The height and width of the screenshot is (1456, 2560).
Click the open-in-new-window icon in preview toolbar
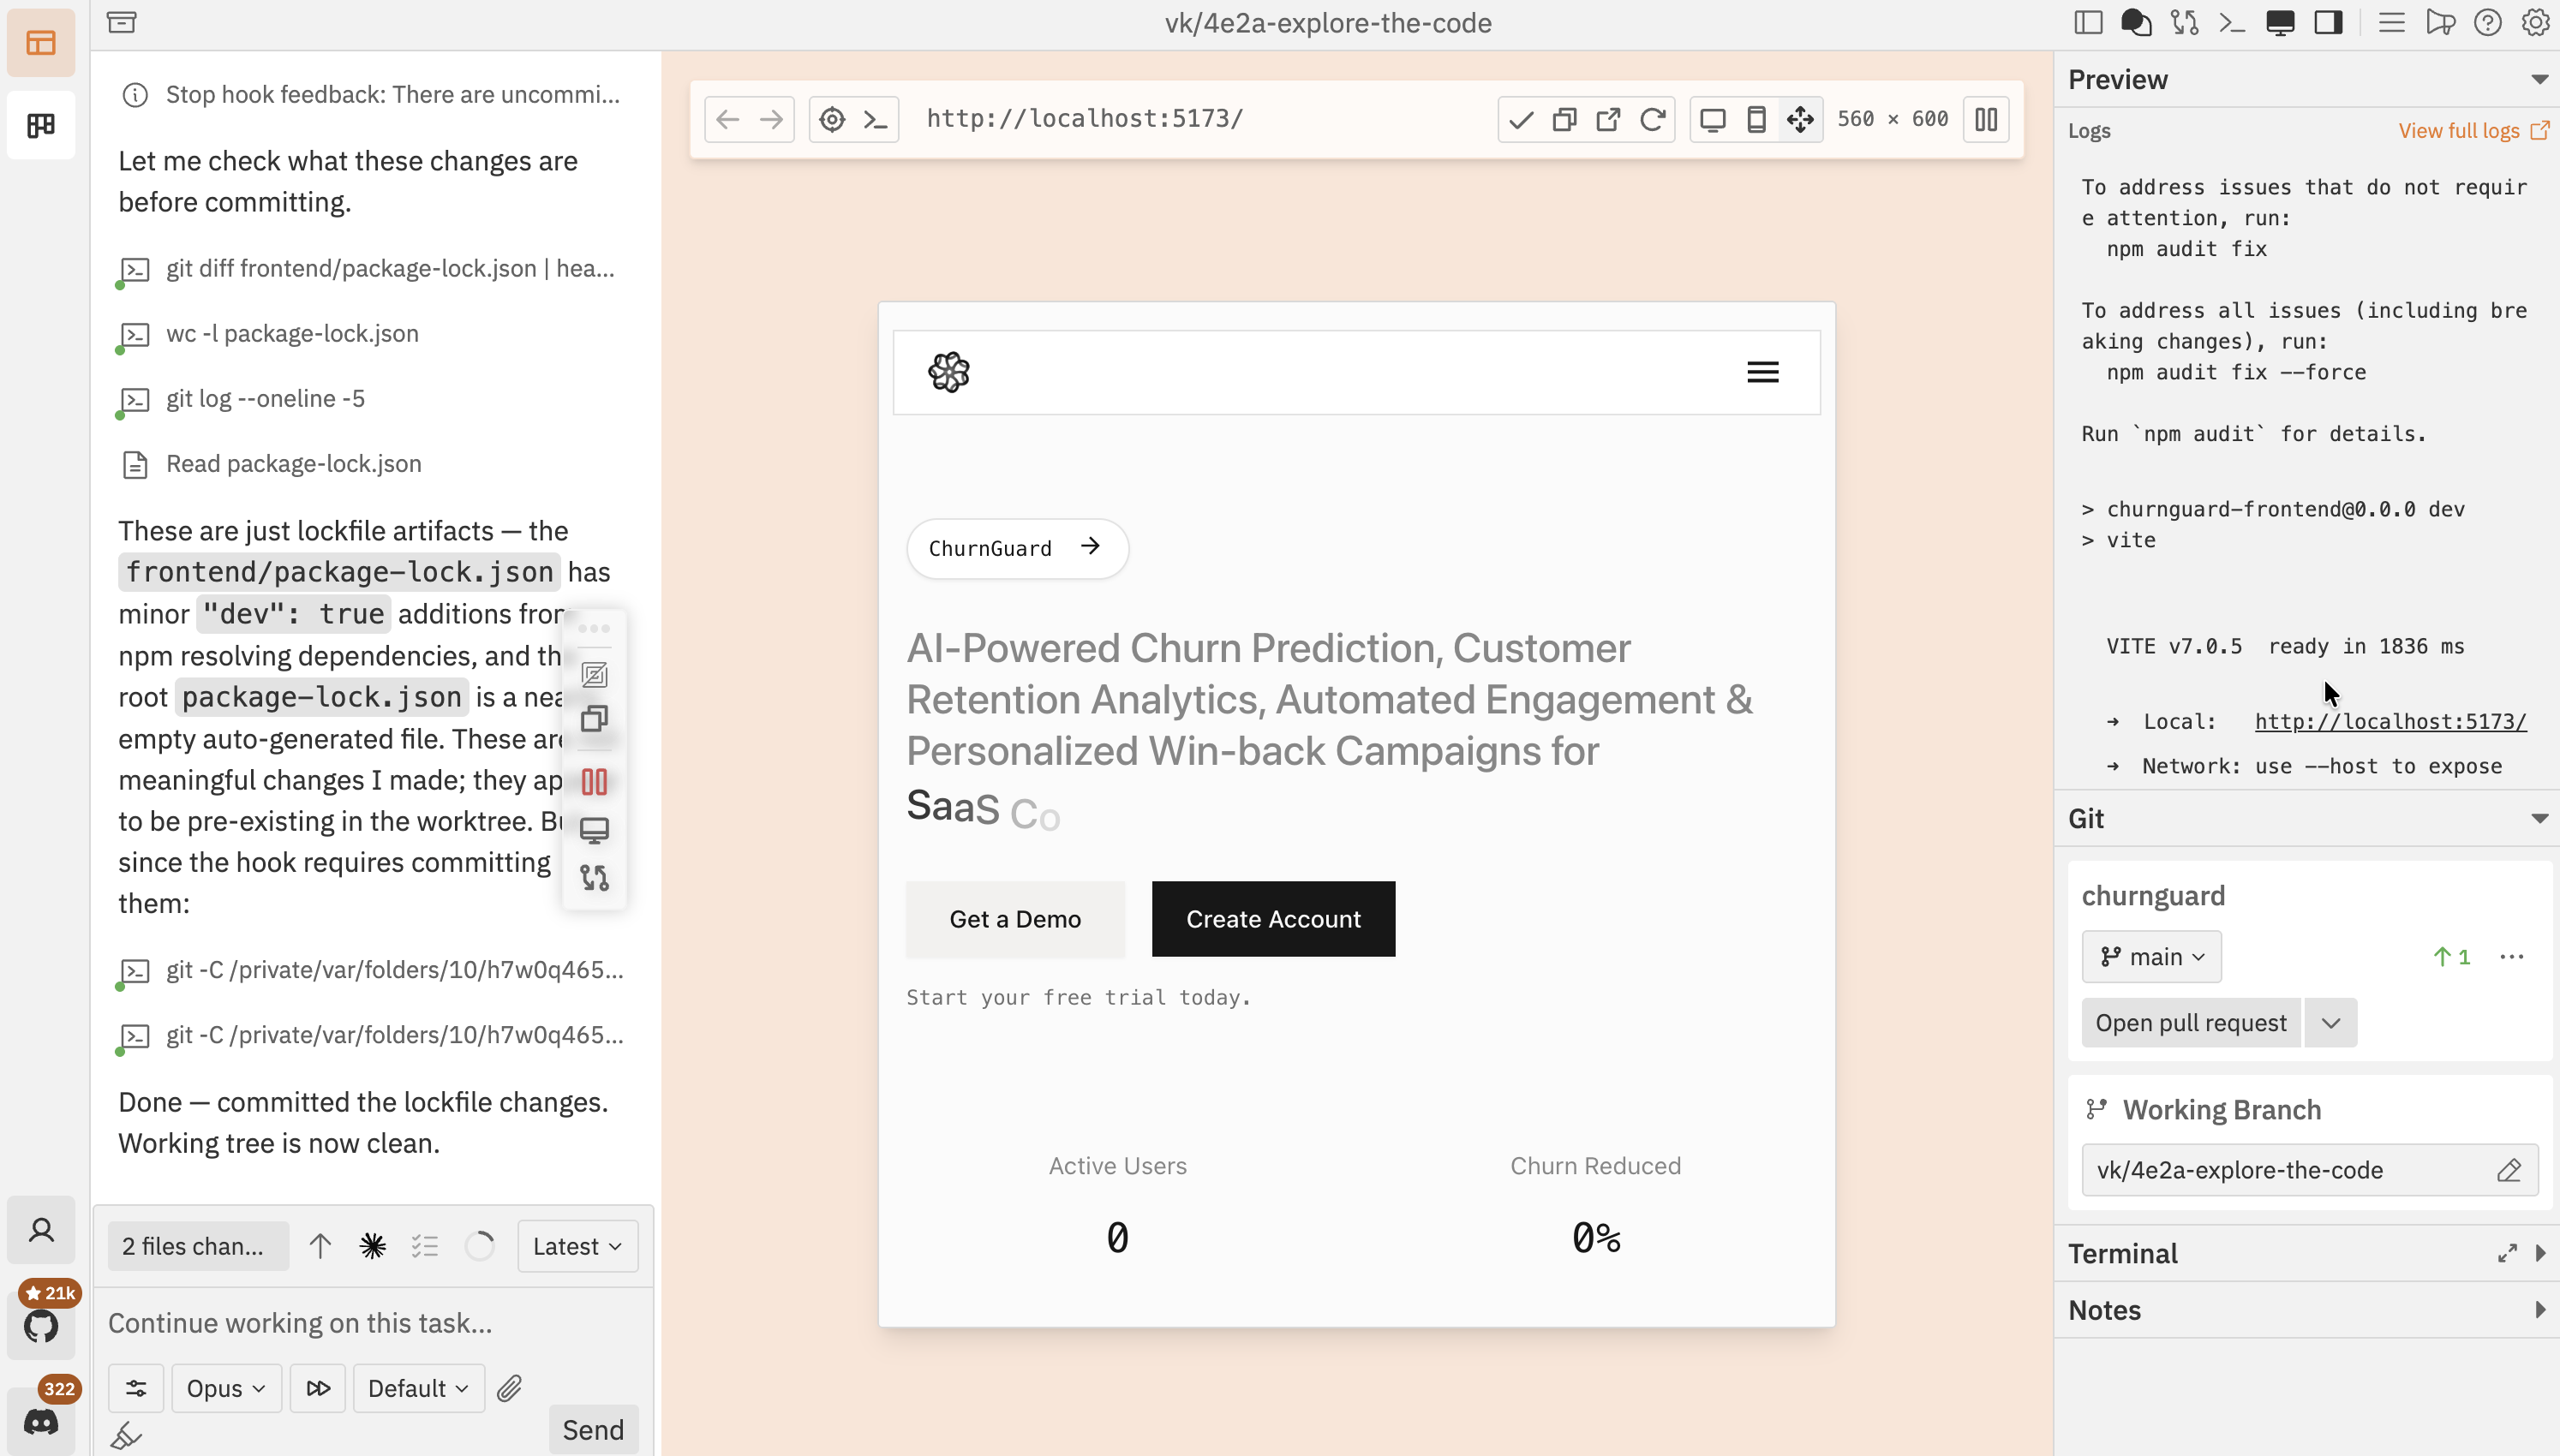(x=1608, y=118)
